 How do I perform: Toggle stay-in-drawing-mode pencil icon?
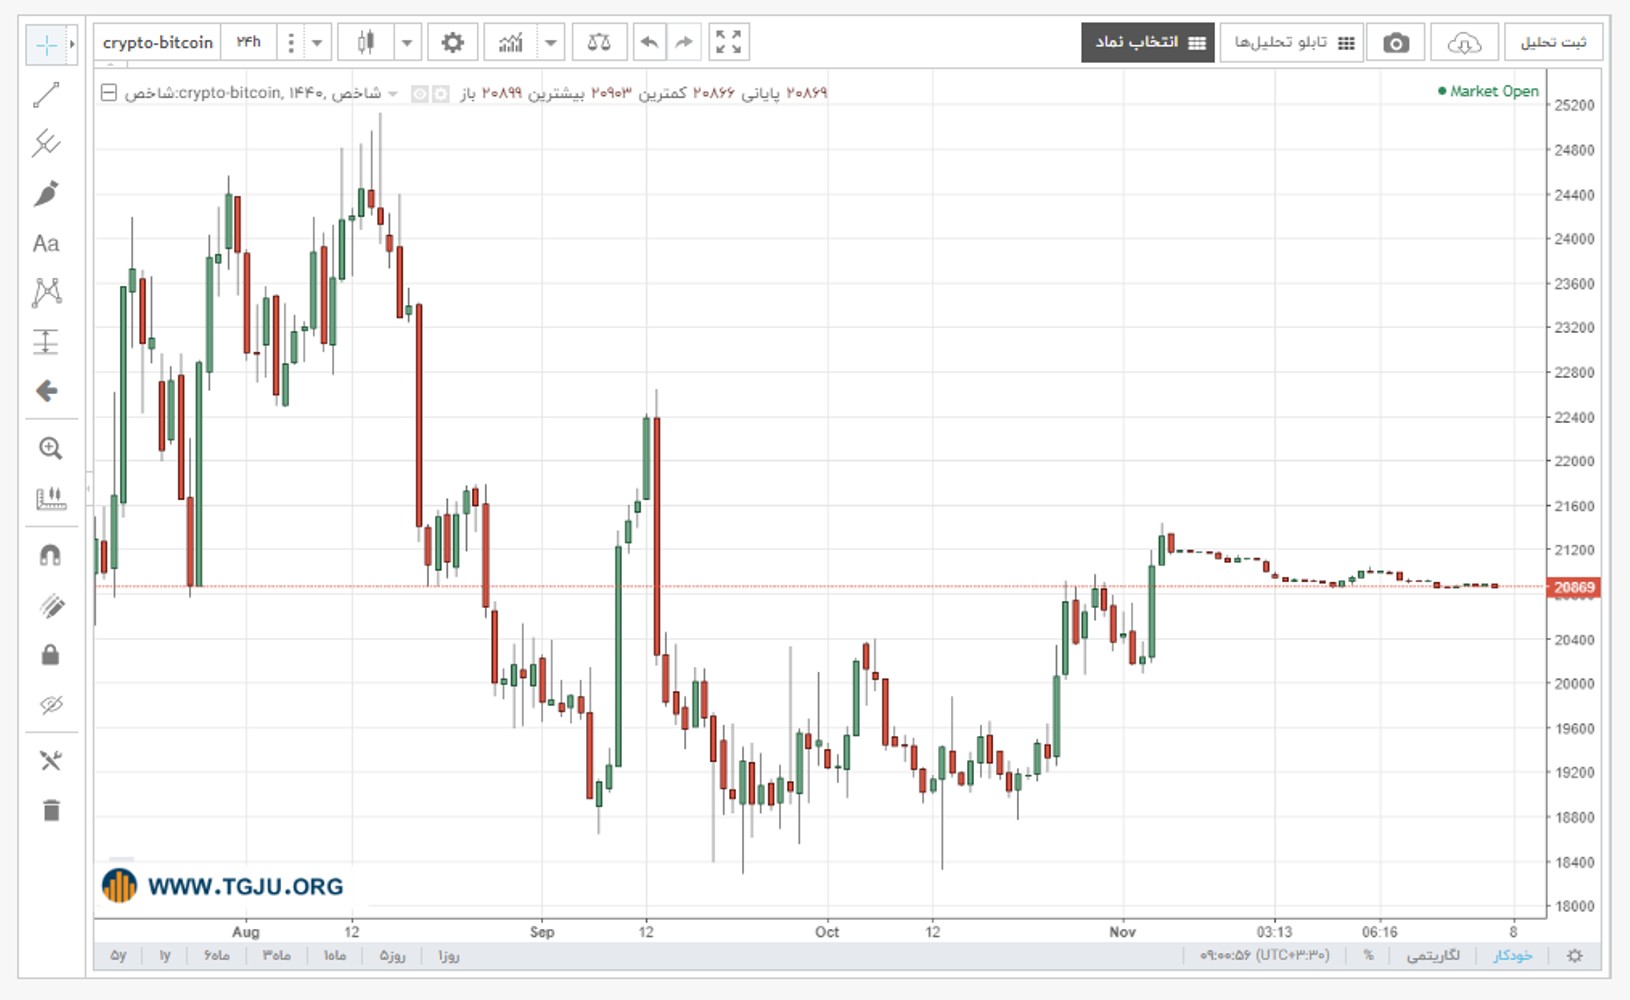(x=50, y=605)
